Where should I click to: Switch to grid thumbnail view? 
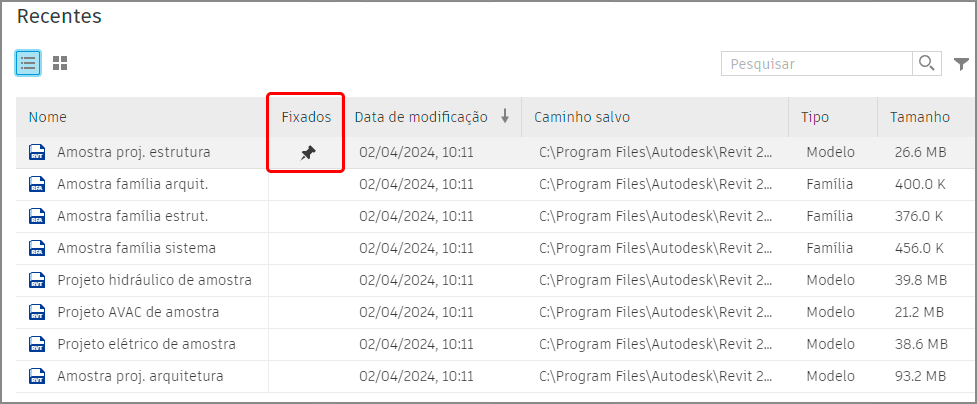[x=60, y=63]
